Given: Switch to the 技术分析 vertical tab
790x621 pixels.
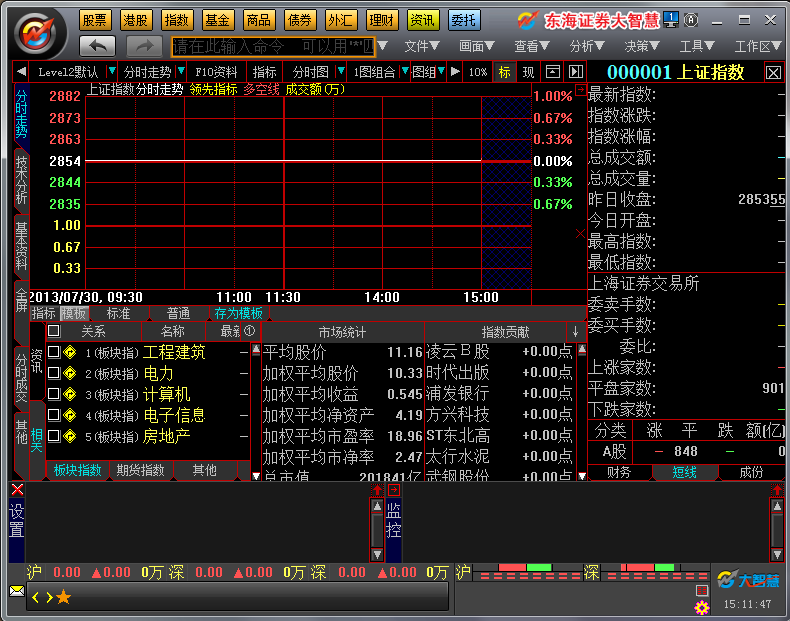Looking at the screenshot, I should click(x=21, y=179).
